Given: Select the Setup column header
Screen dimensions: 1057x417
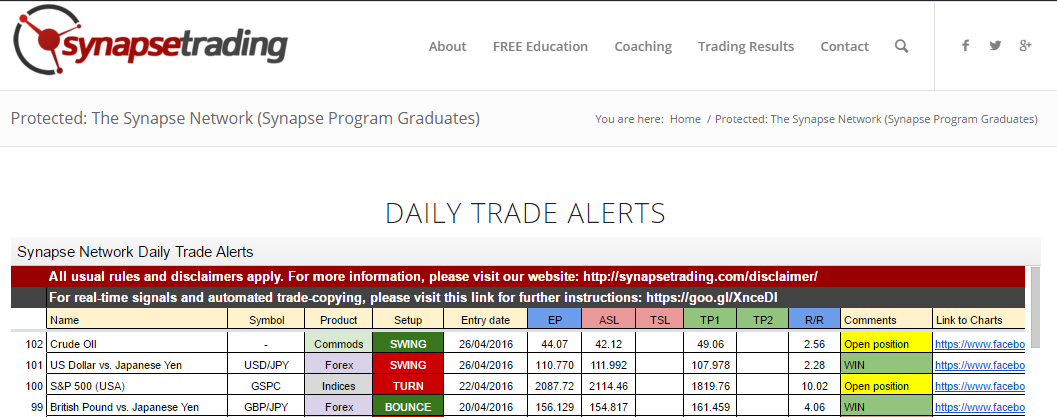Looking at the screenshot, I should [409, 320].
